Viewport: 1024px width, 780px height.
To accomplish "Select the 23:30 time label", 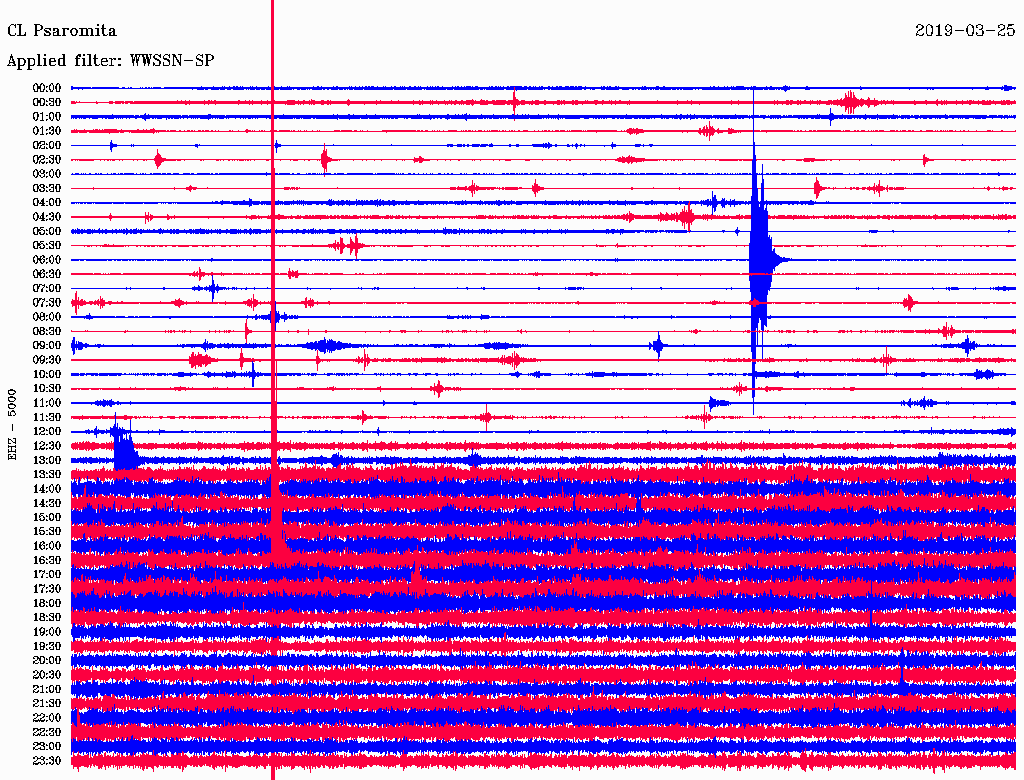I will point(47,761).
